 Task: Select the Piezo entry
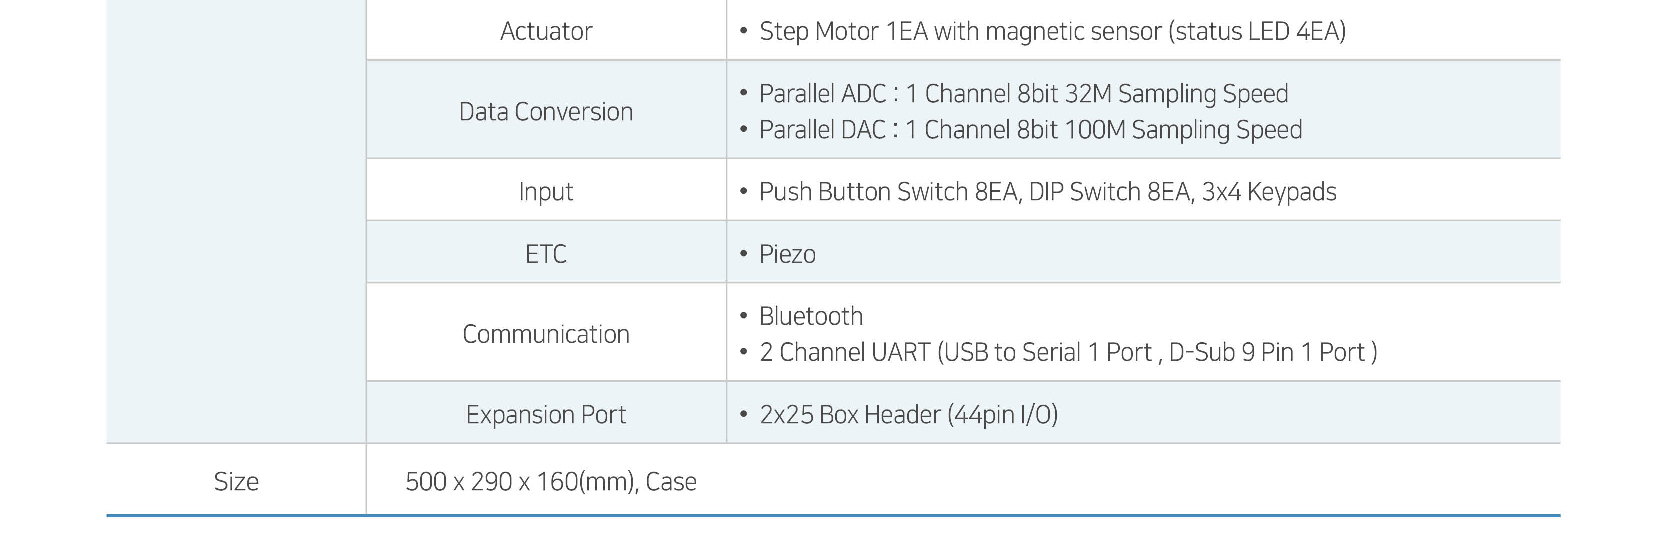787,254
